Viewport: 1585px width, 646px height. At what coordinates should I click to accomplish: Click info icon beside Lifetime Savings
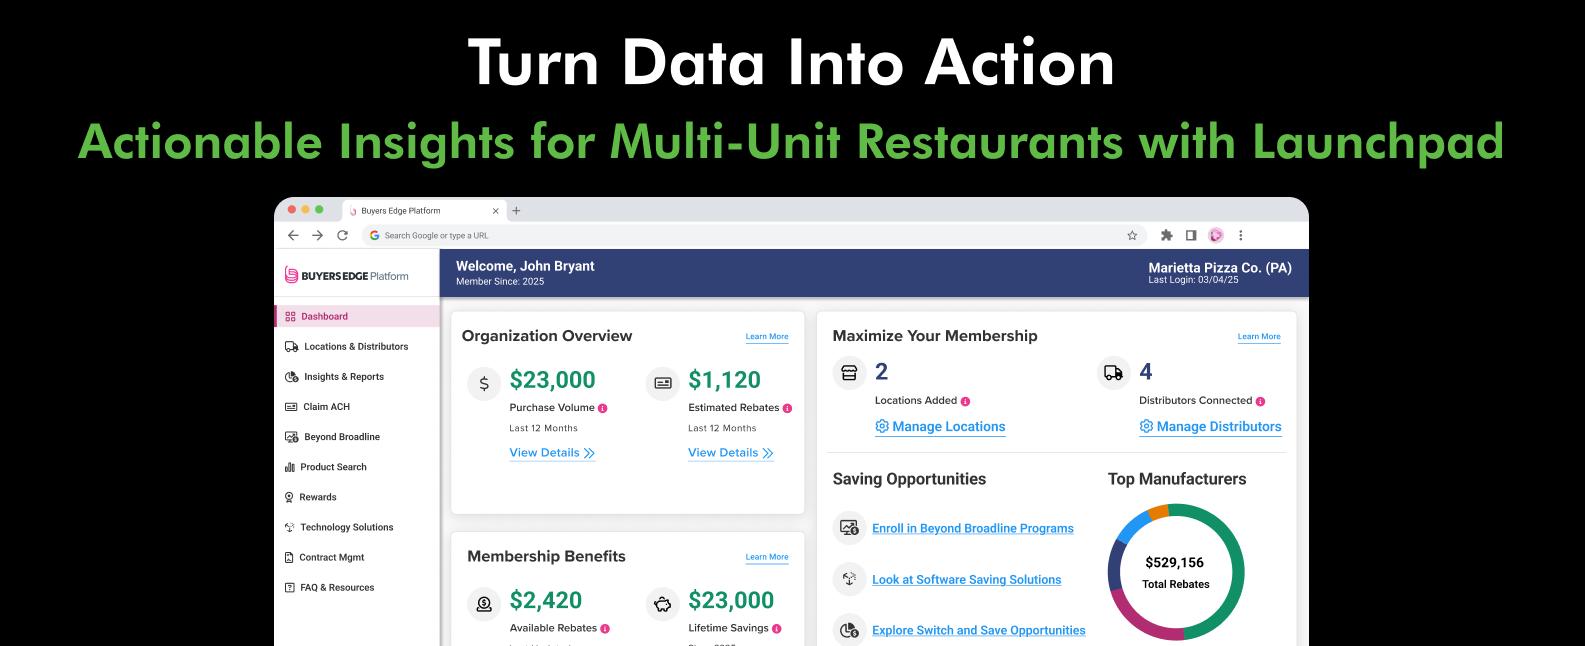777,629
